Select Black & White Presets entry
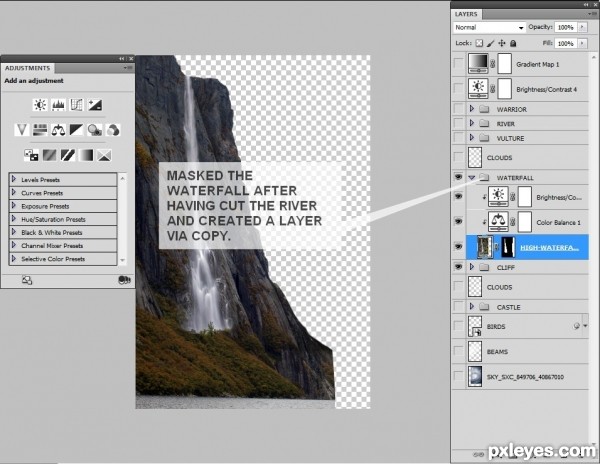 pos(63,232)
